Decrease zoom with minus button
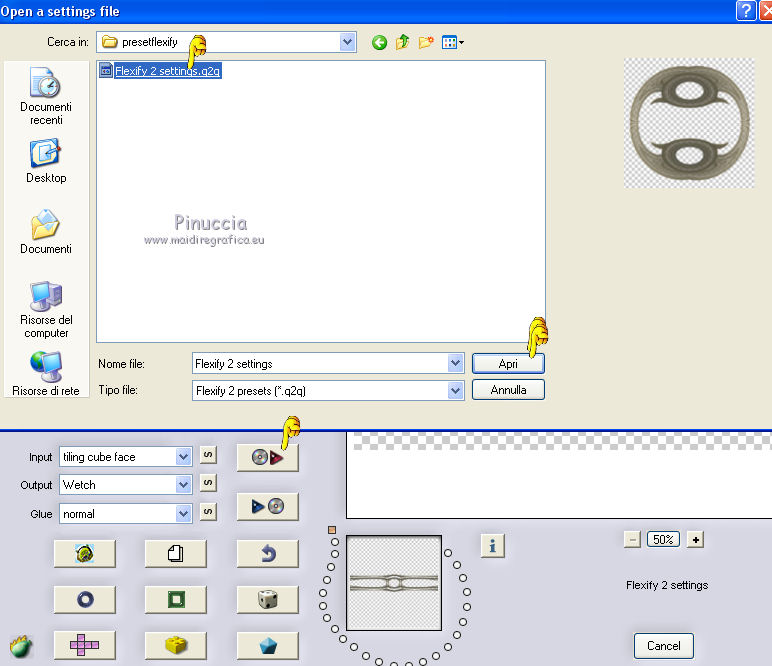Image resolution: width=772 pixels, height=666 pixels. 632,539
